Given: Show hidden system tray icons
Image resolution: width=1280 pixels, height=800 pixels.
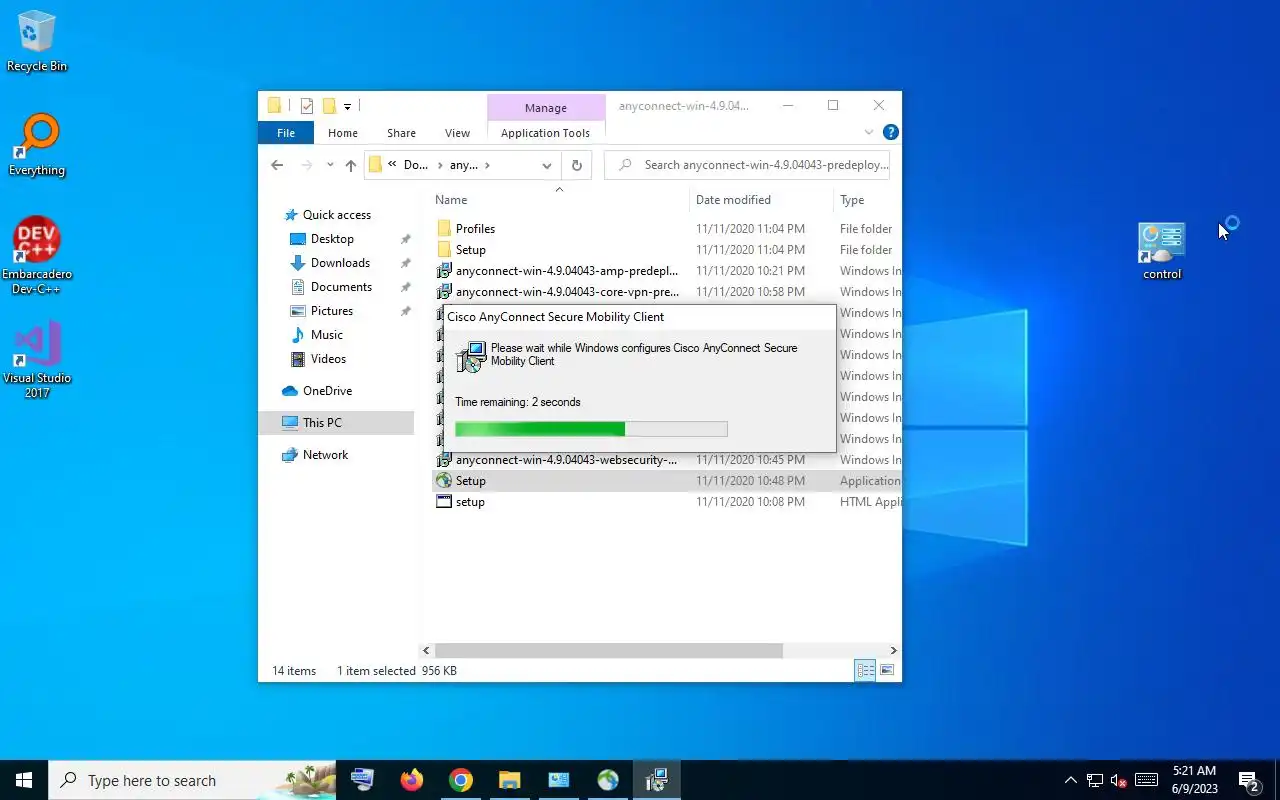Looking at the screenshot, I should (1070, 780).
